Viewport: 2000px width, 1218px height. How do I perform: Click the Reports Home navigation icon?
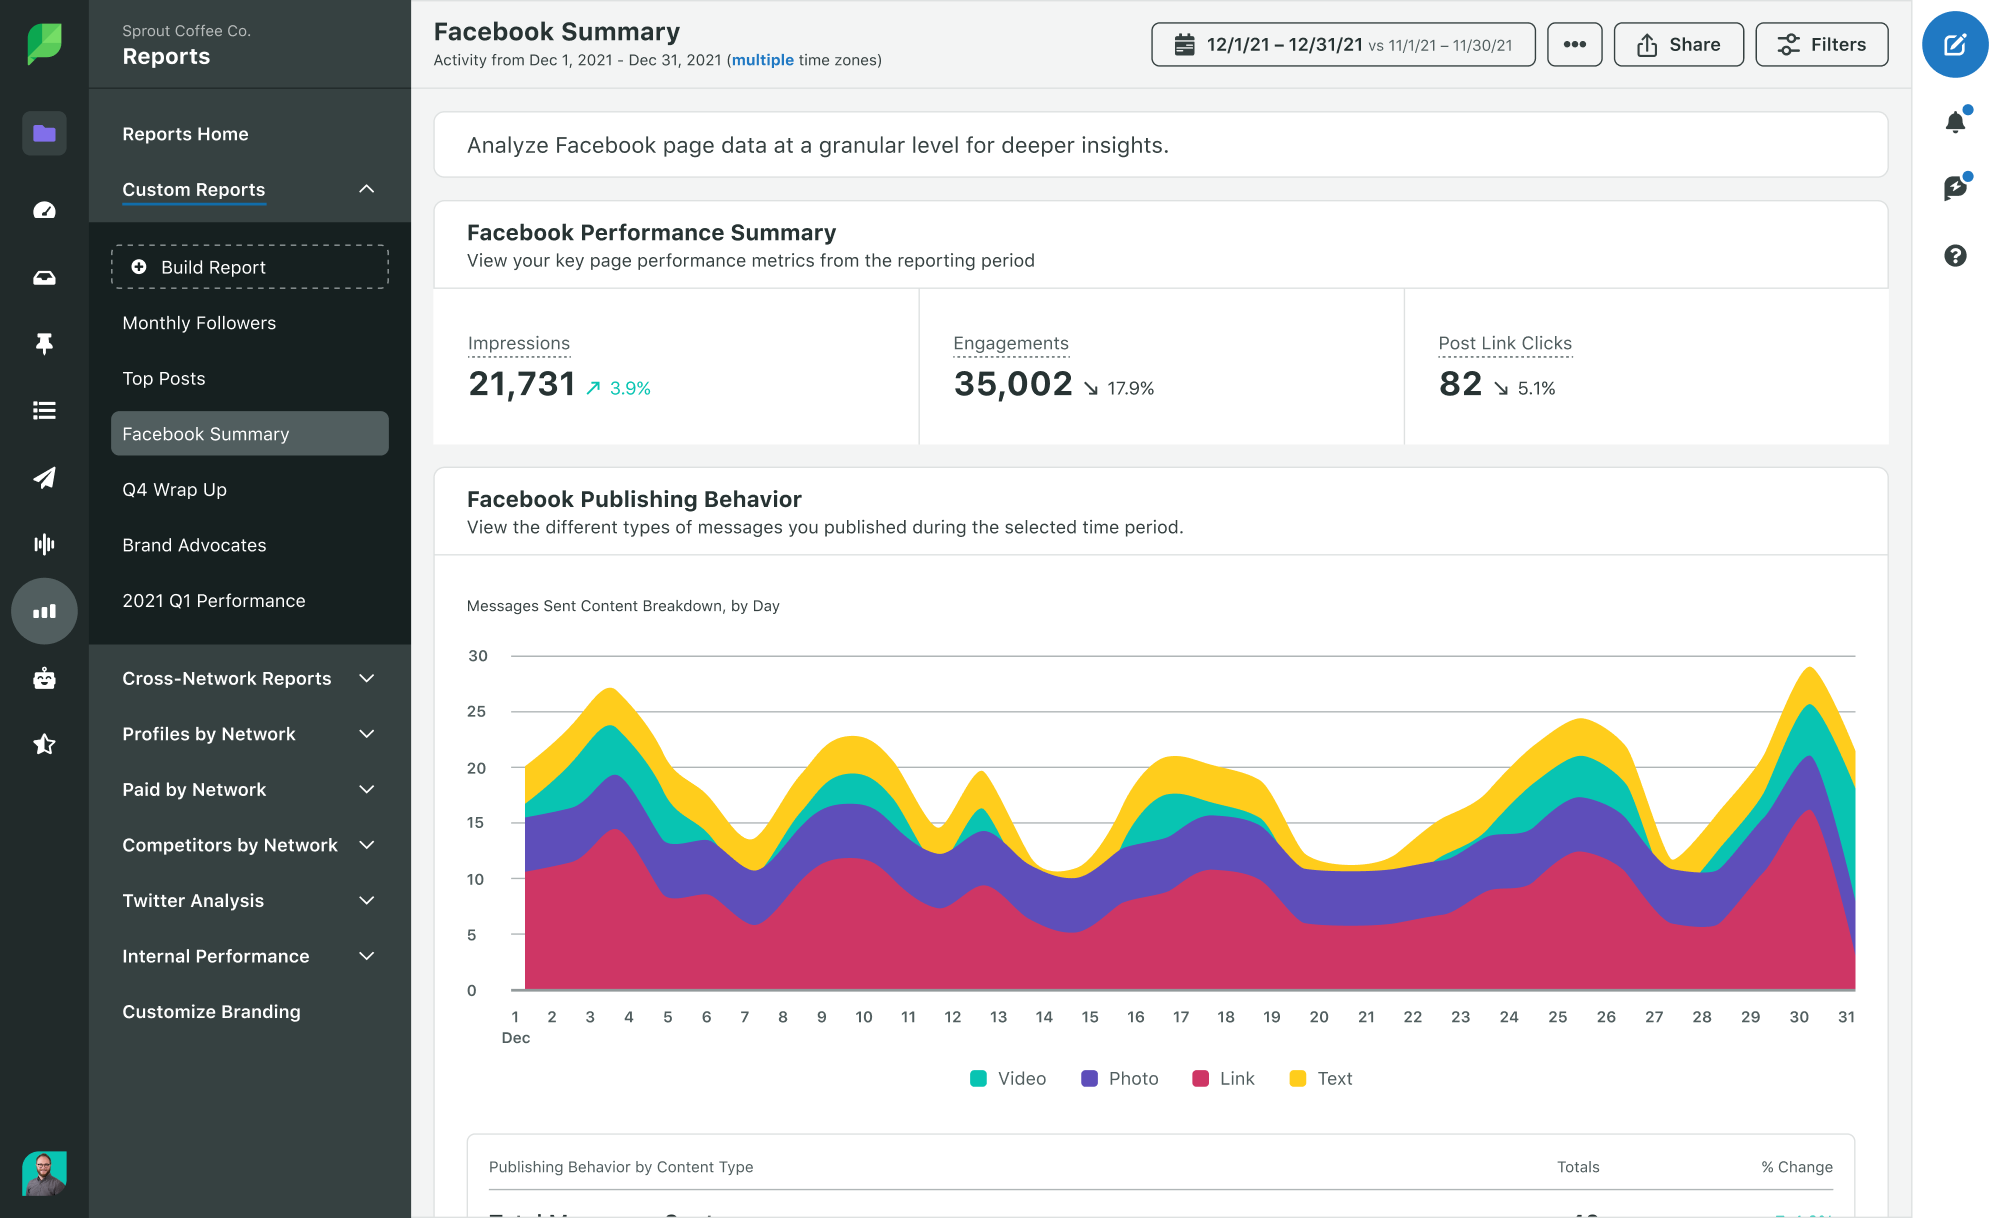43,133
